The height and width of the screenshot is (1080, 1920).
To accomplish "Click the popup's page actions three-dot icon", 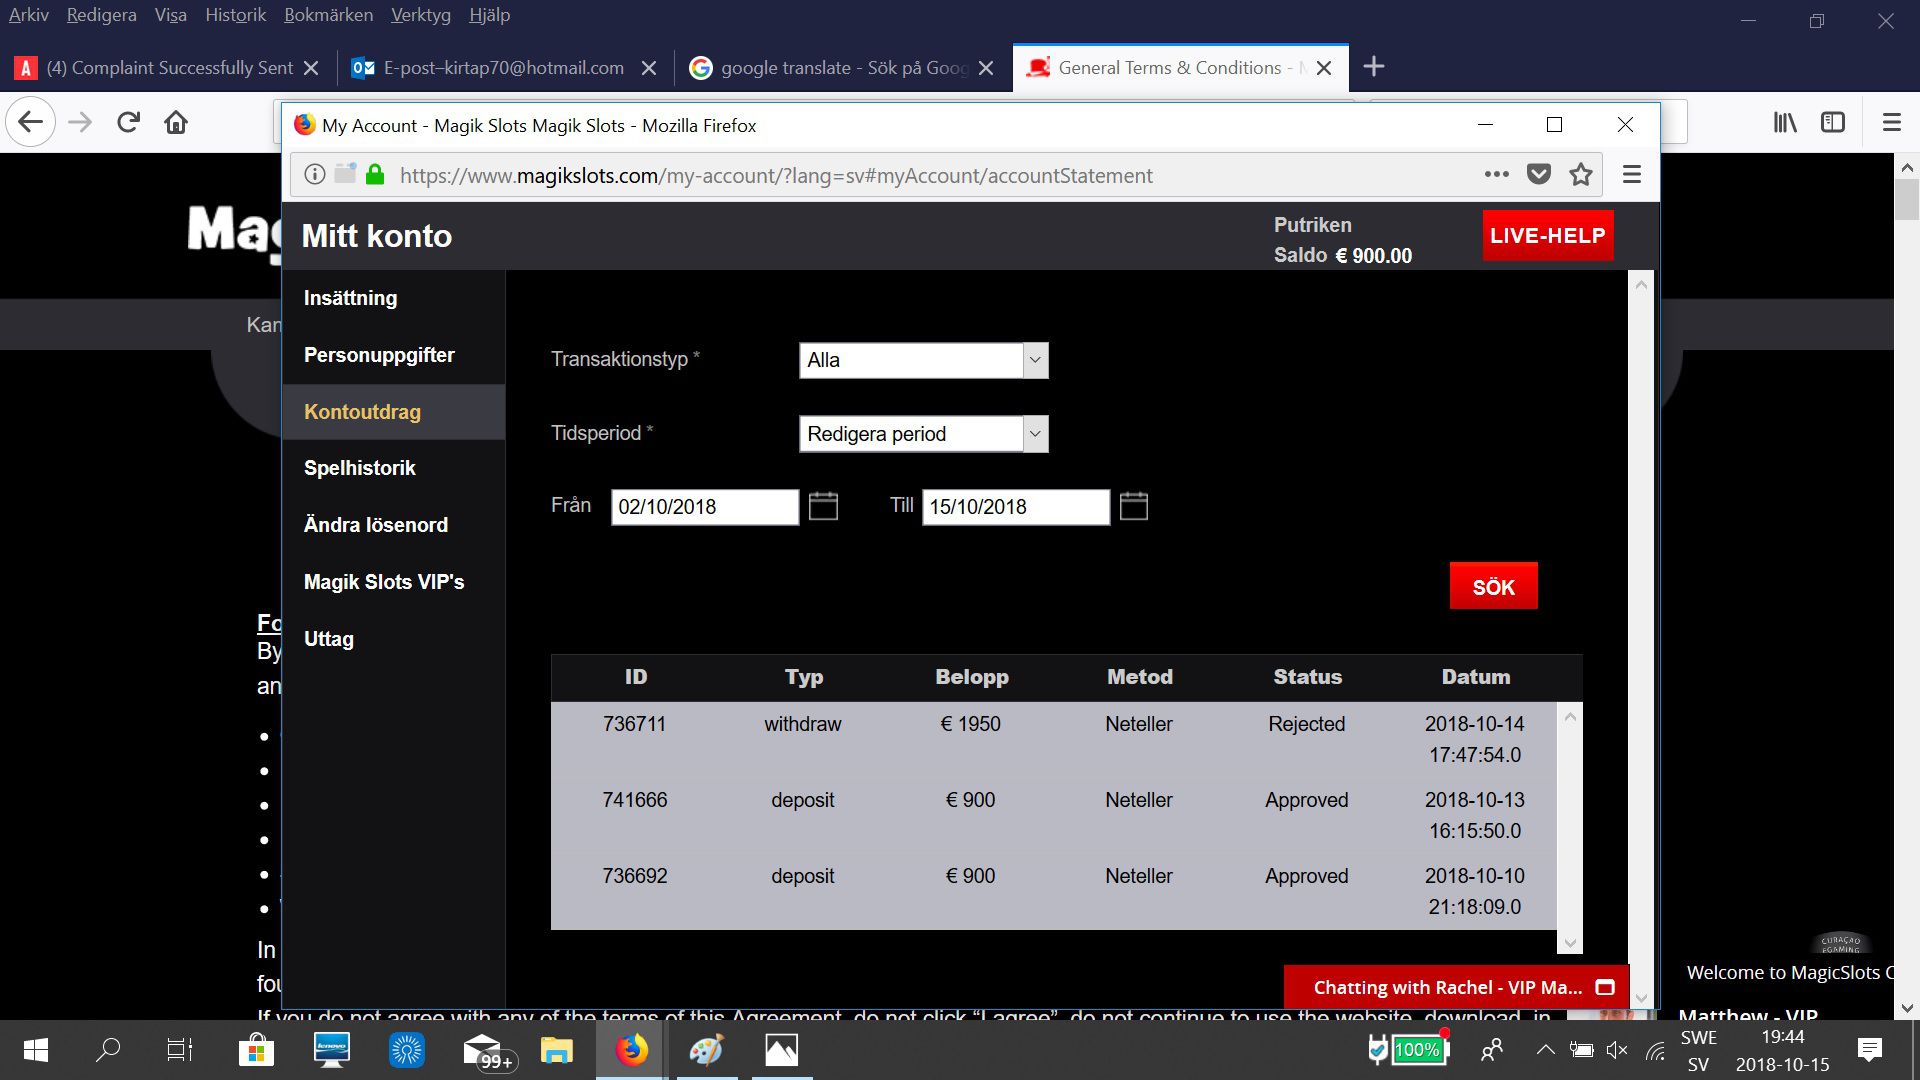I will (1496, 174).
